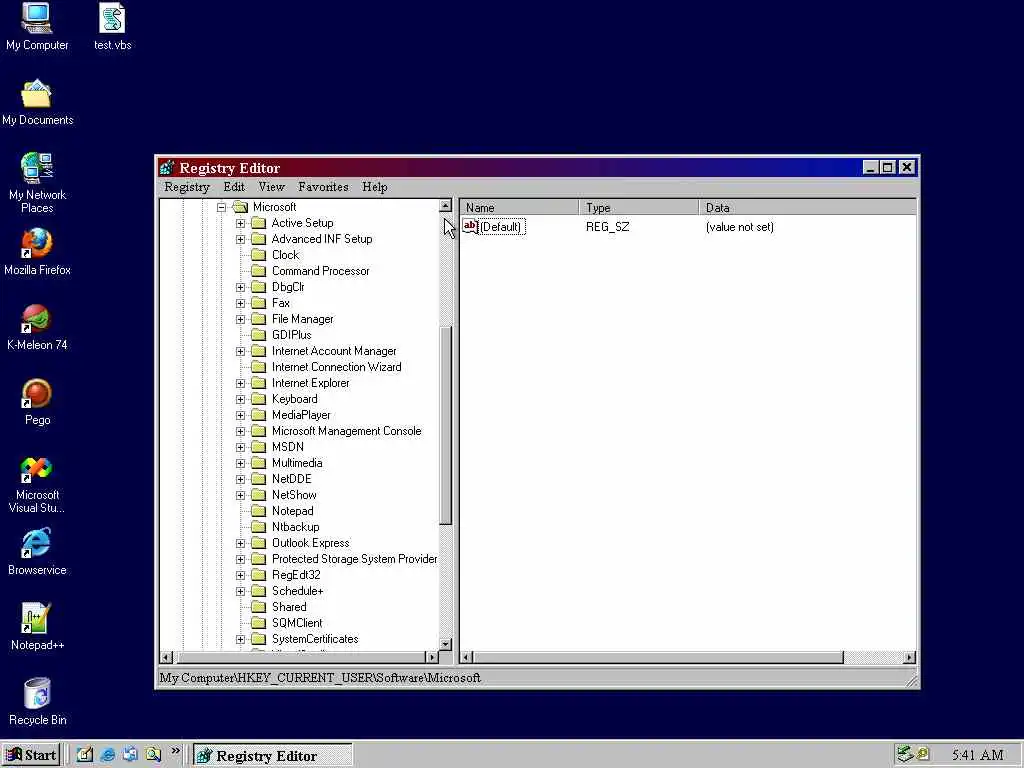The image size is (1024, 768).
Task: Expand the Internet Explorer key
Action: (240, 383)
